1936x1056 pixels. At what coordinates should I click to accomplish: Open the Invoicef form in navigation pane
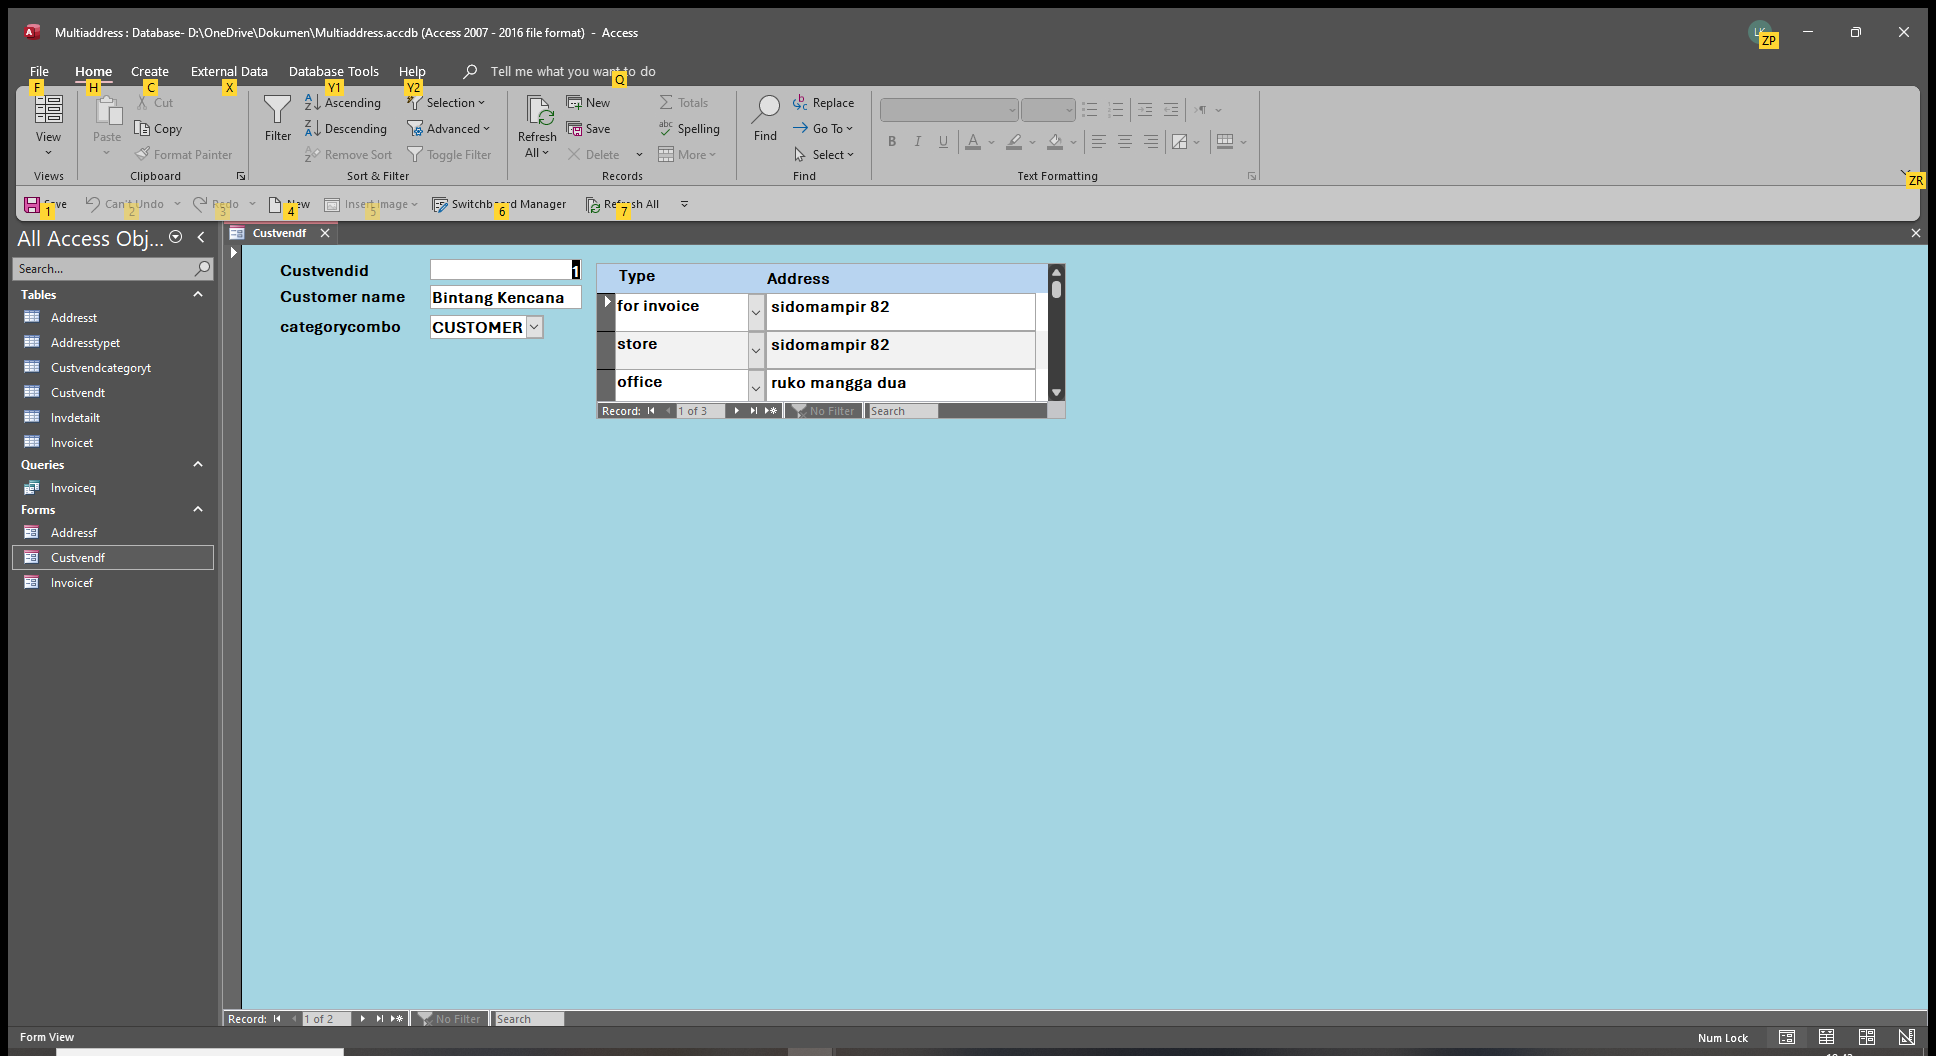tap(72, 583)
